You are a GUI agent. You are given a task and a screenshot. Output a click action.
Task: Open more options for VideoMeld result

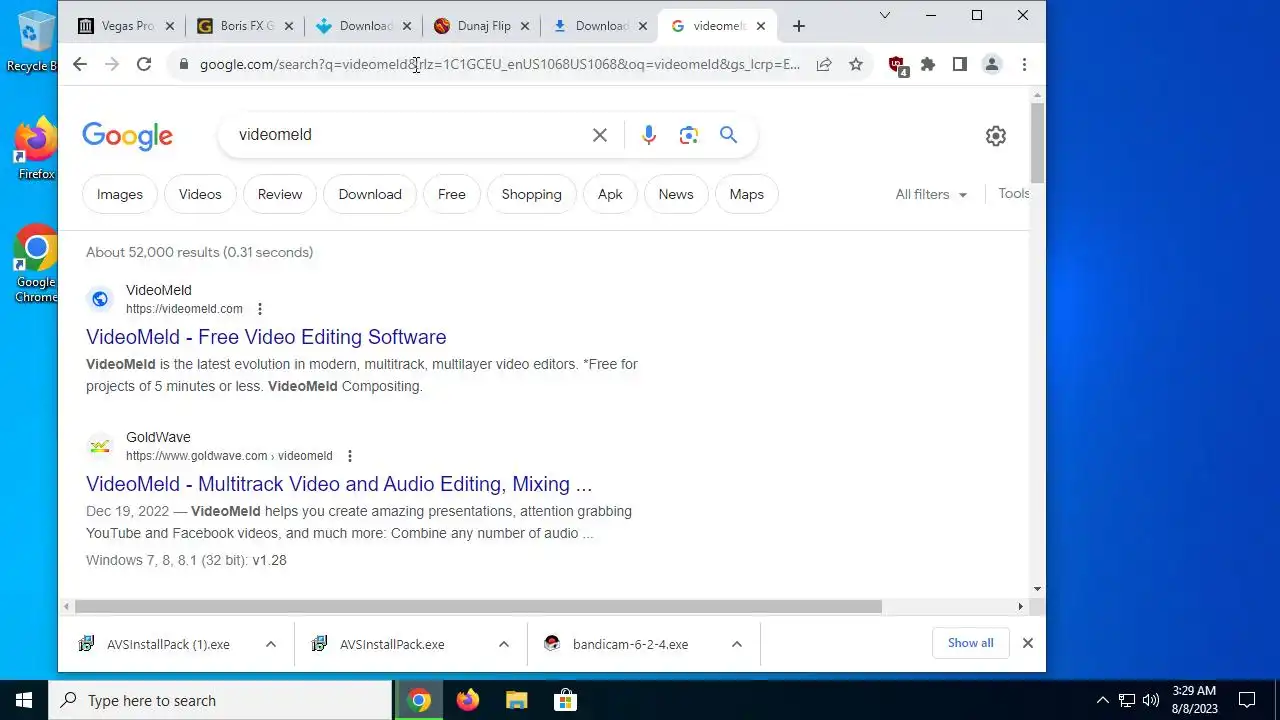point(260,309)
